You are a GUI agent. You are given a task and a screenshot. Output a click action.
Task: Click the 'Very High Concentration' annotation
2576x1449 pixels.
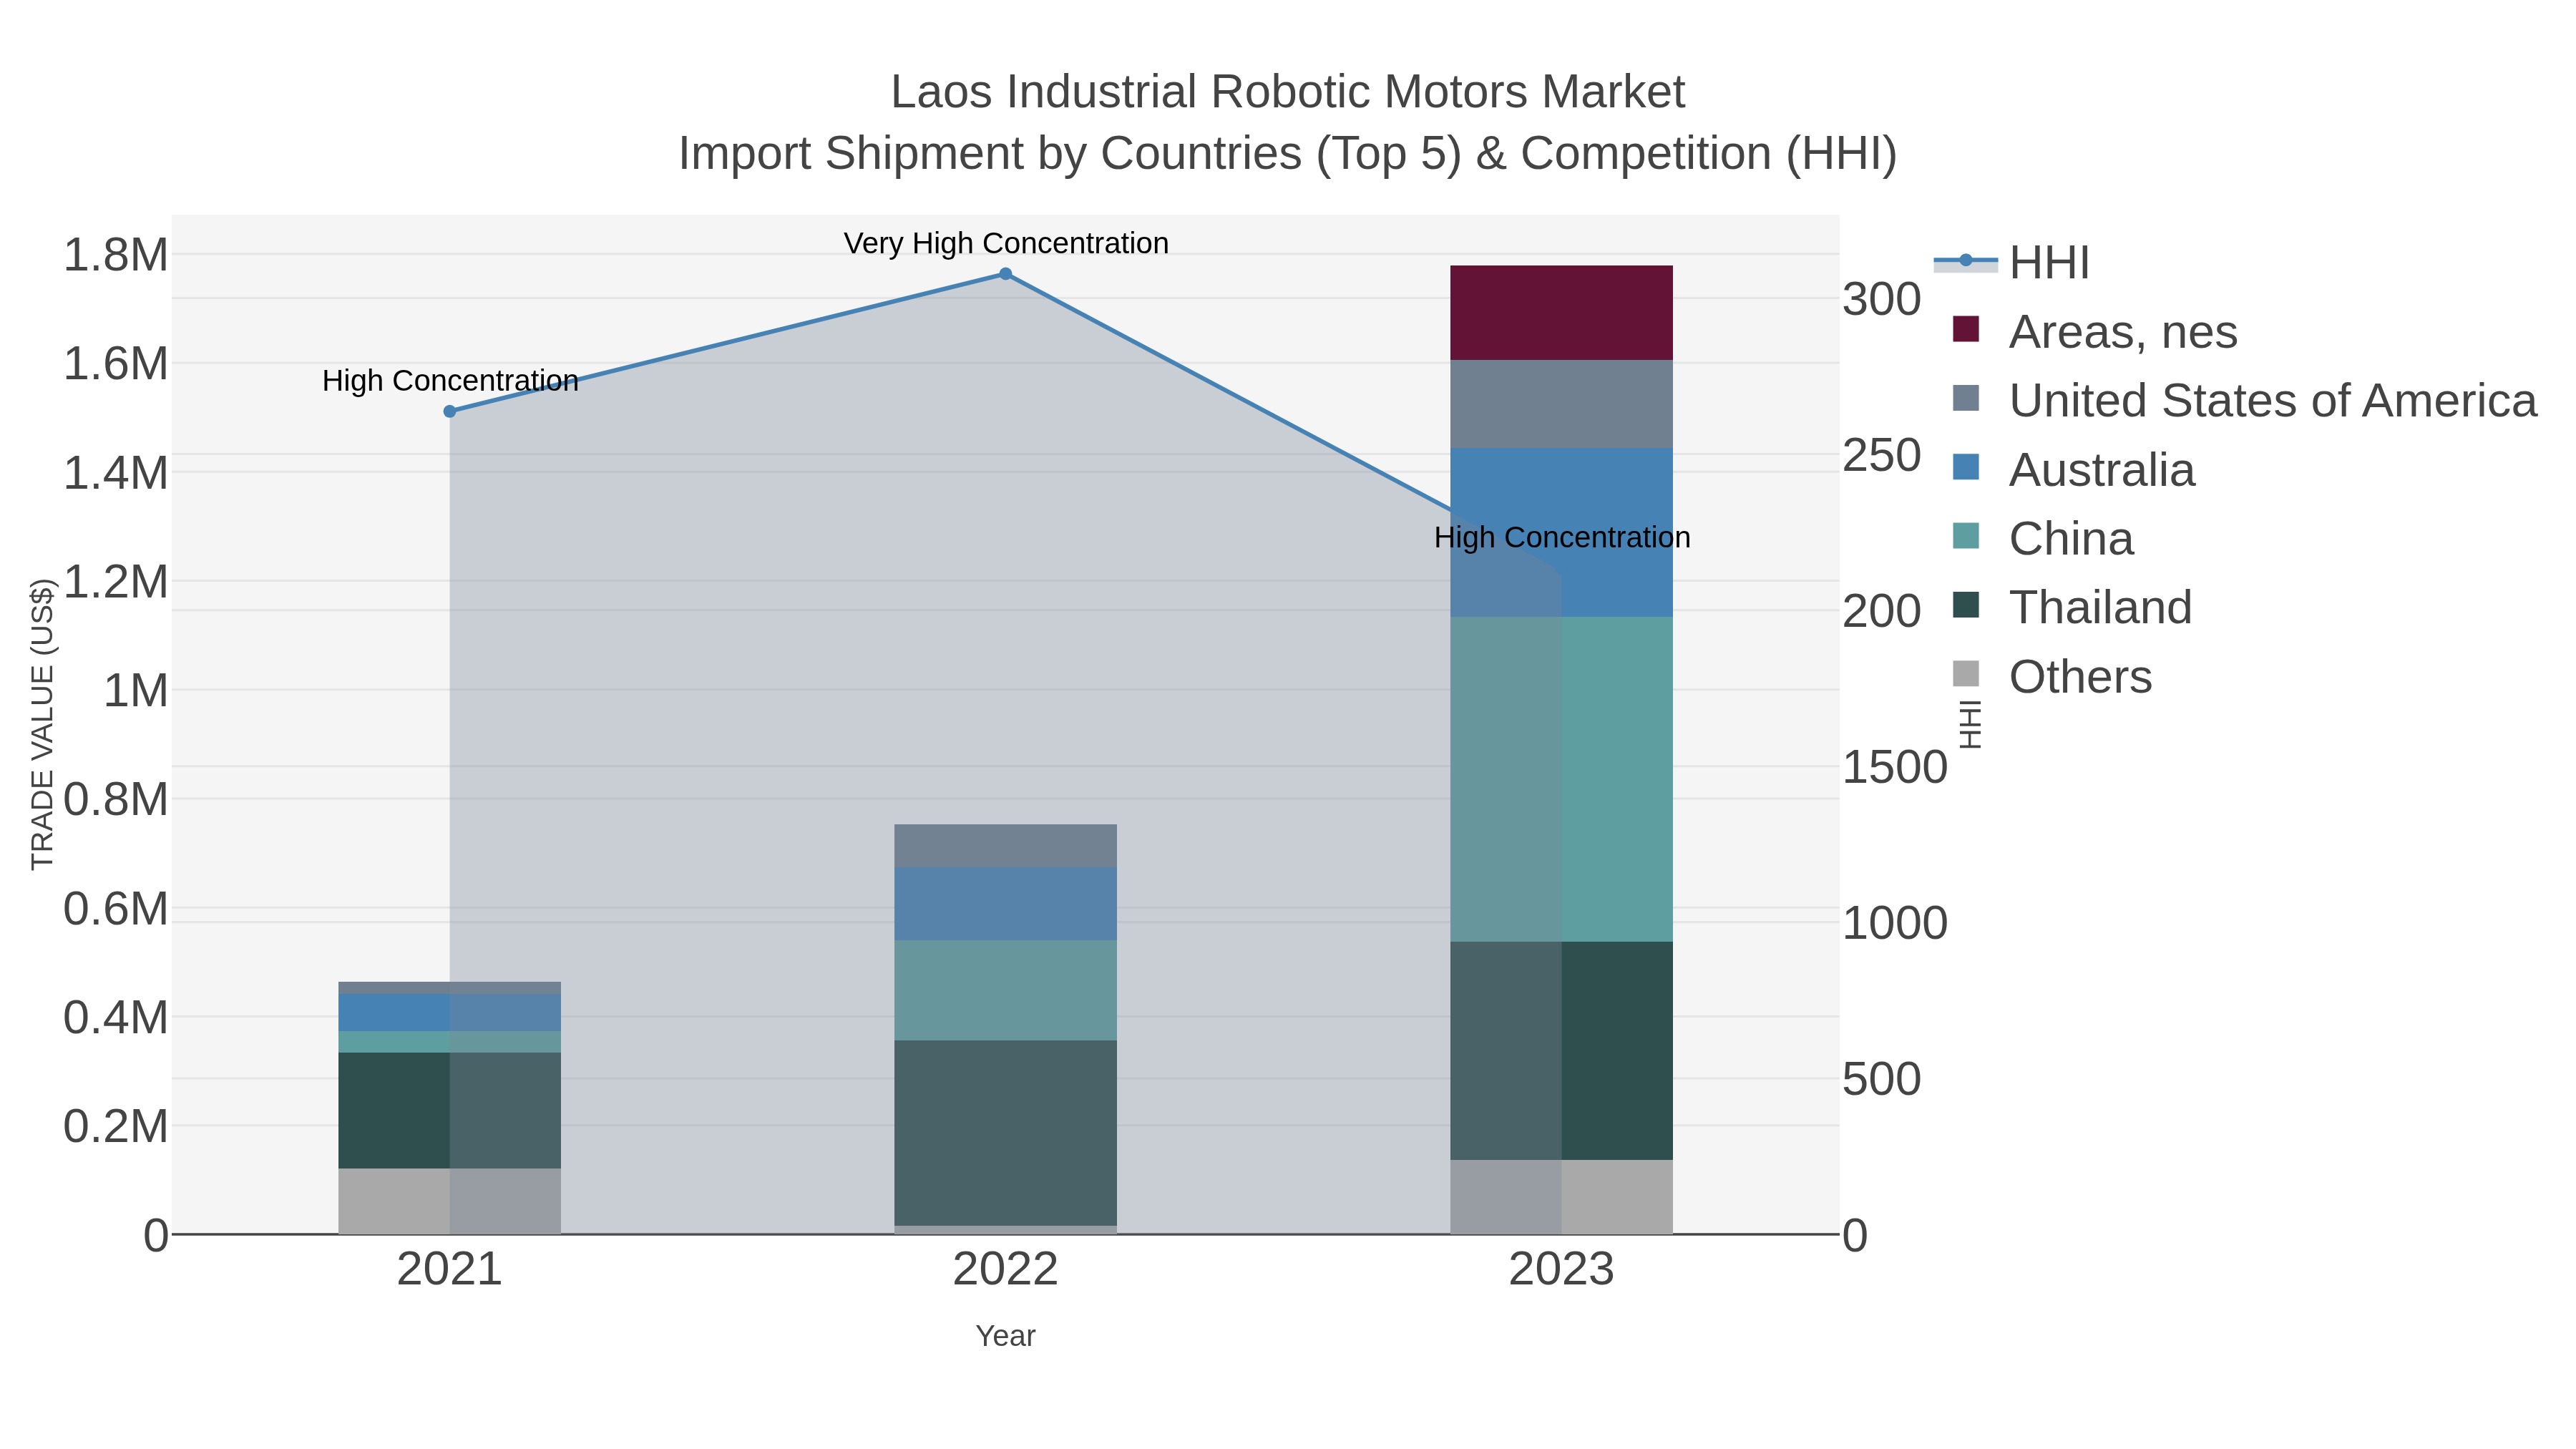pos(1006,243)
